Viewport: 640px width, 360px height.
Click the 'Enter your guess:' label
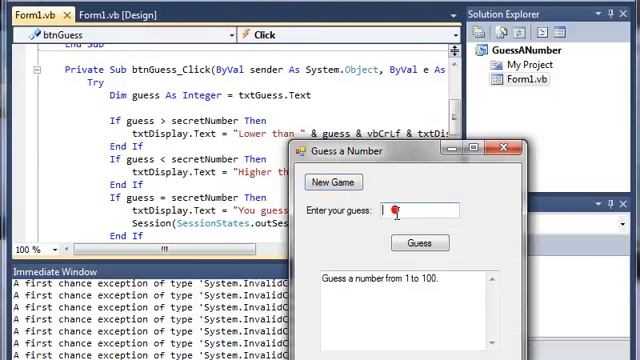tap(339, 211)
